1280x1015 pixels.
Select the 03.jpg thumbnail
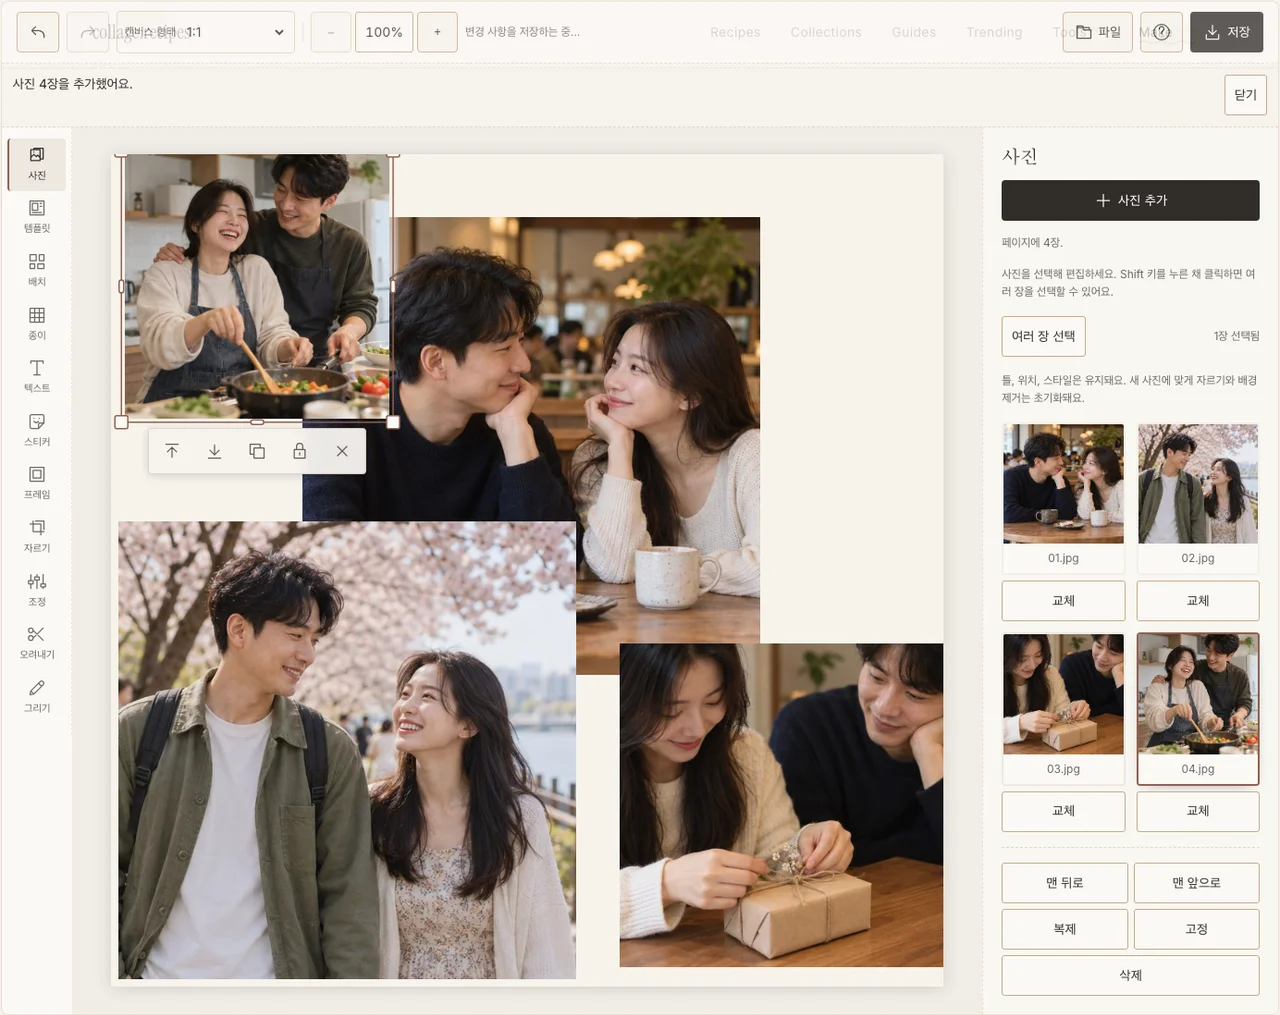click(1063, 708)
